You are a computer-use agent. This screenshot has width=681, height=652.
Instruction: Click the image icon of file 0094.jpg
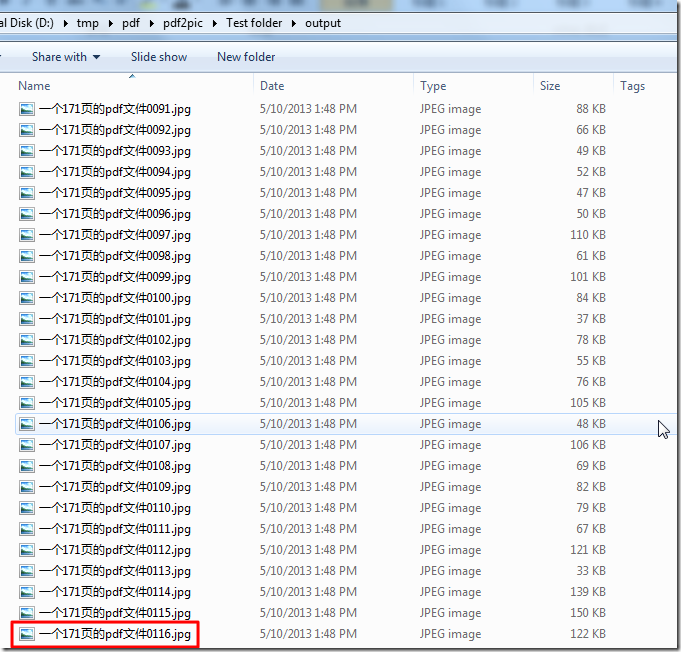click(x=26, y=172)
